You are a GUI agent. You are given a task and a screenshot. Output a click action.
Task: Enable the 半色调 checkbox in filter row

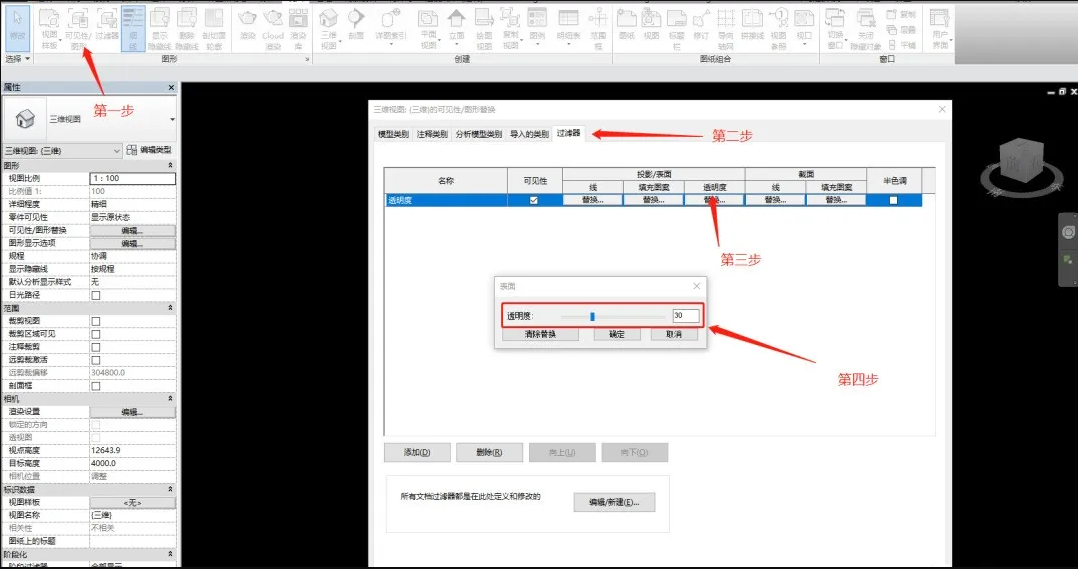(894, 200)
